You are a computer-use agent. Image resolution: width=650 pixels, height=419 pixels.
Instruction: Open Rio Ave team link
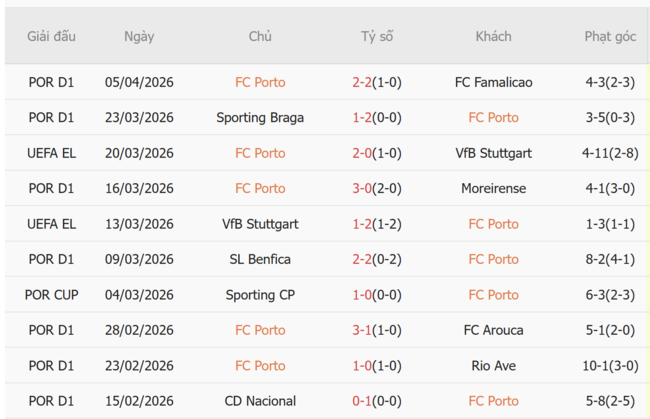493,366
